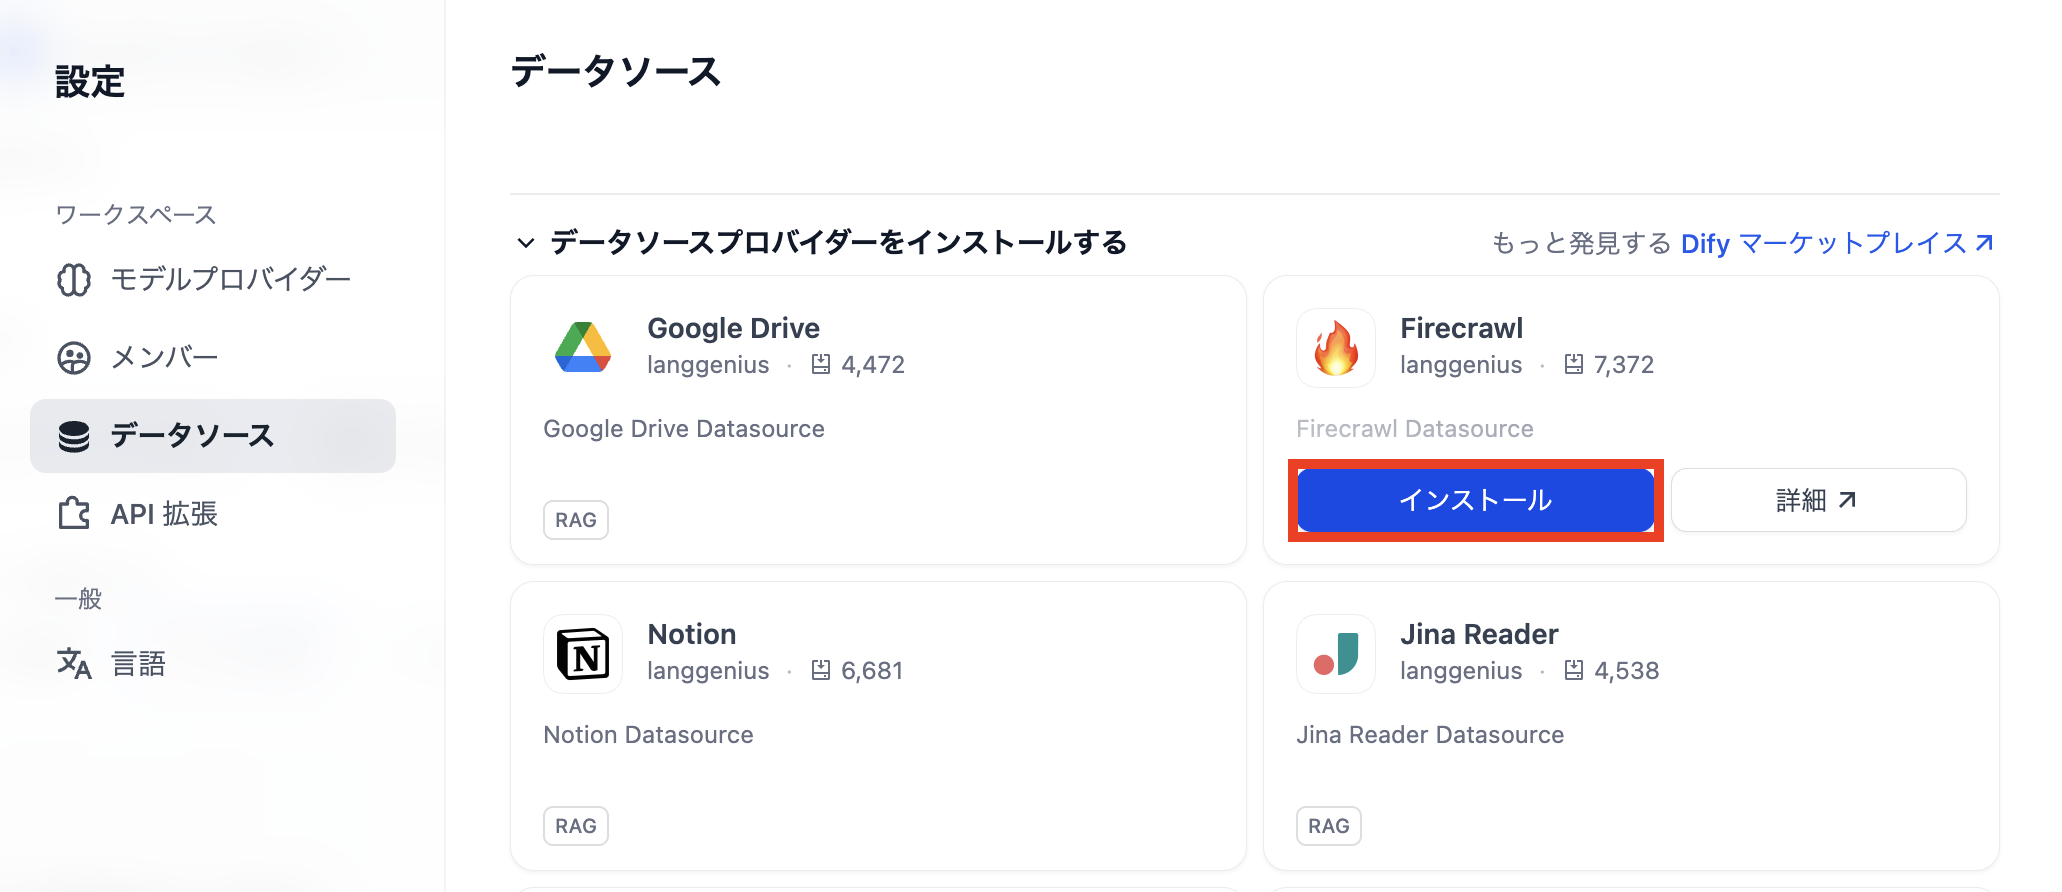The width and height of the screenshot is (2062, 892).
Task: Open モデルプロバイダー settings in sidebar
Action: (230, 279)
